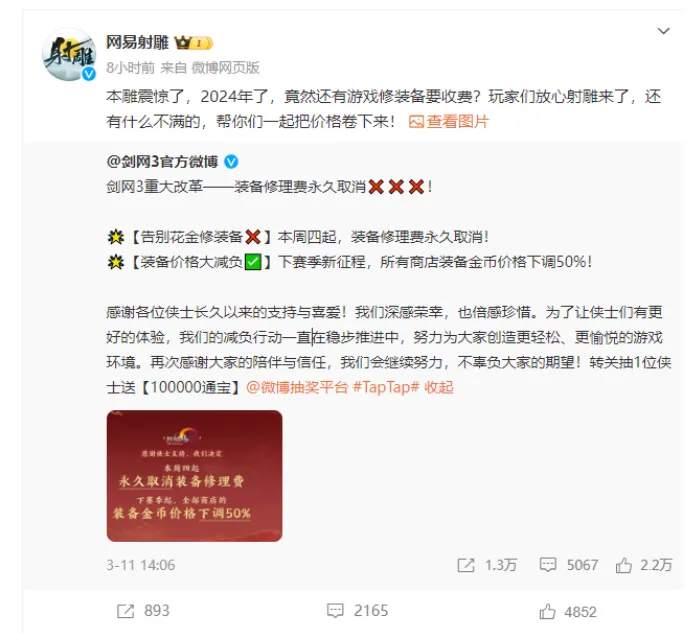Image resolution: width=697 pixels, height=633 pixels.
Task: Open the red announcement image thumbnail
Action: tap(194, 476)
